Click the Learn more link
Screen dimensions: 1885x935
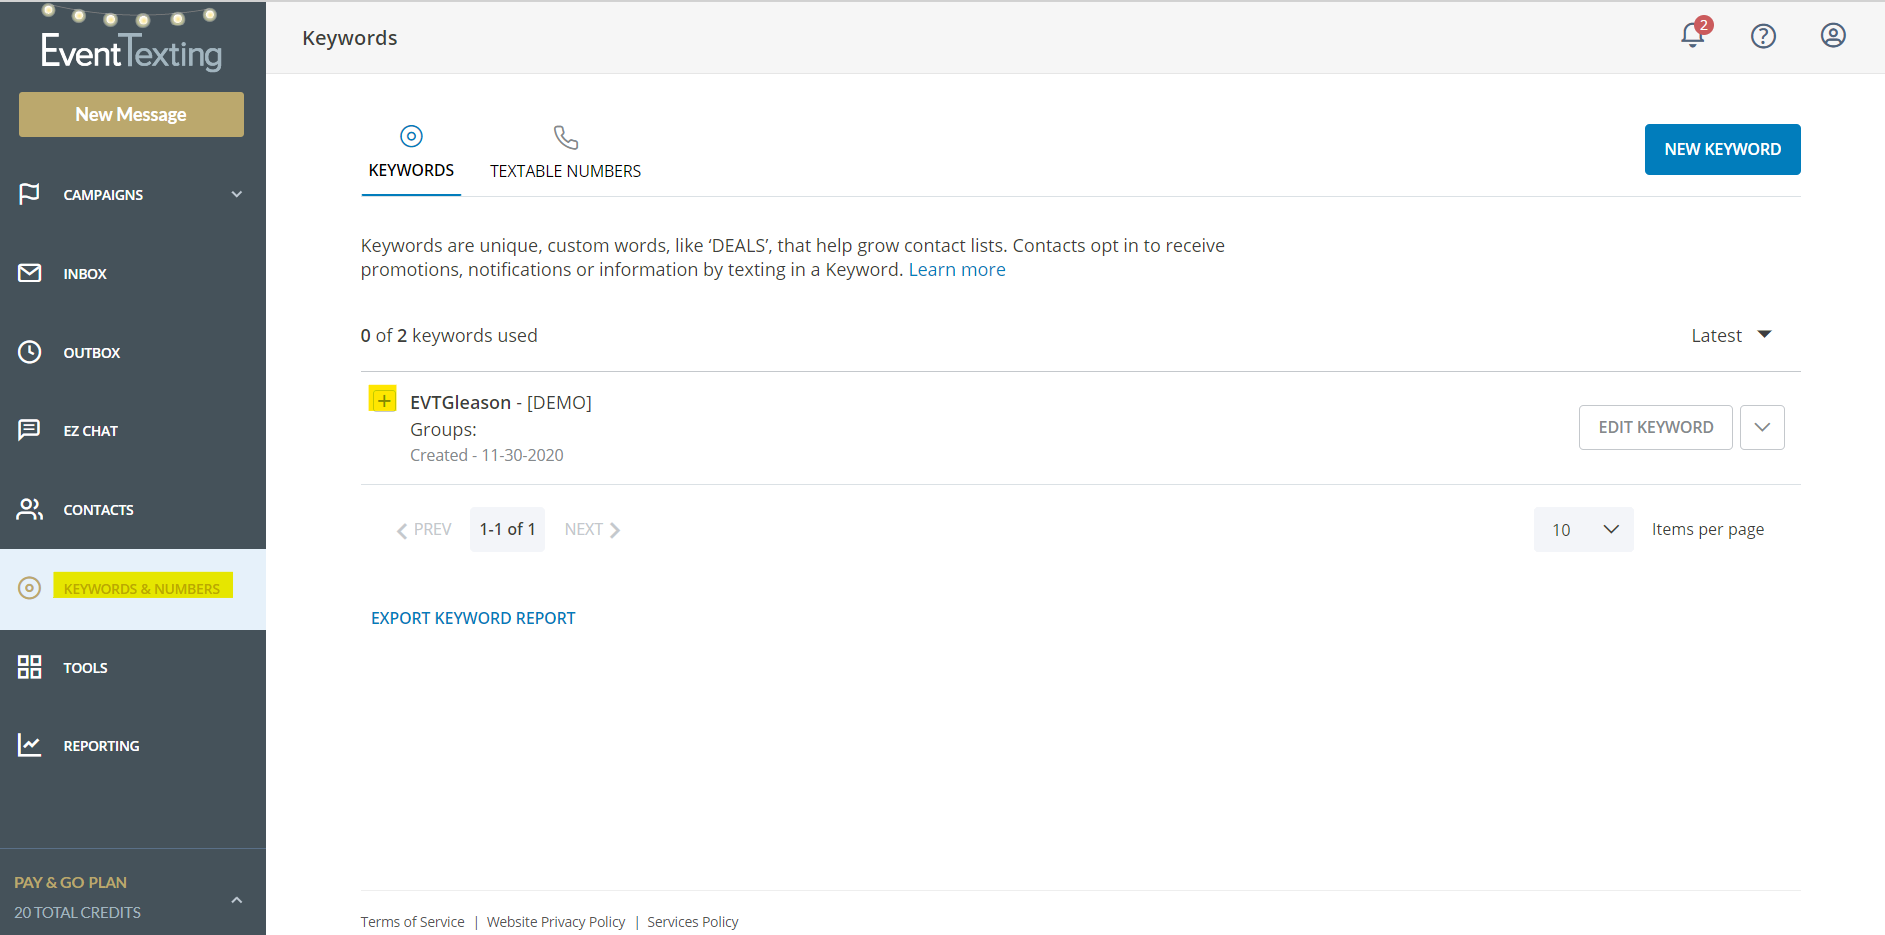[957, 270]
